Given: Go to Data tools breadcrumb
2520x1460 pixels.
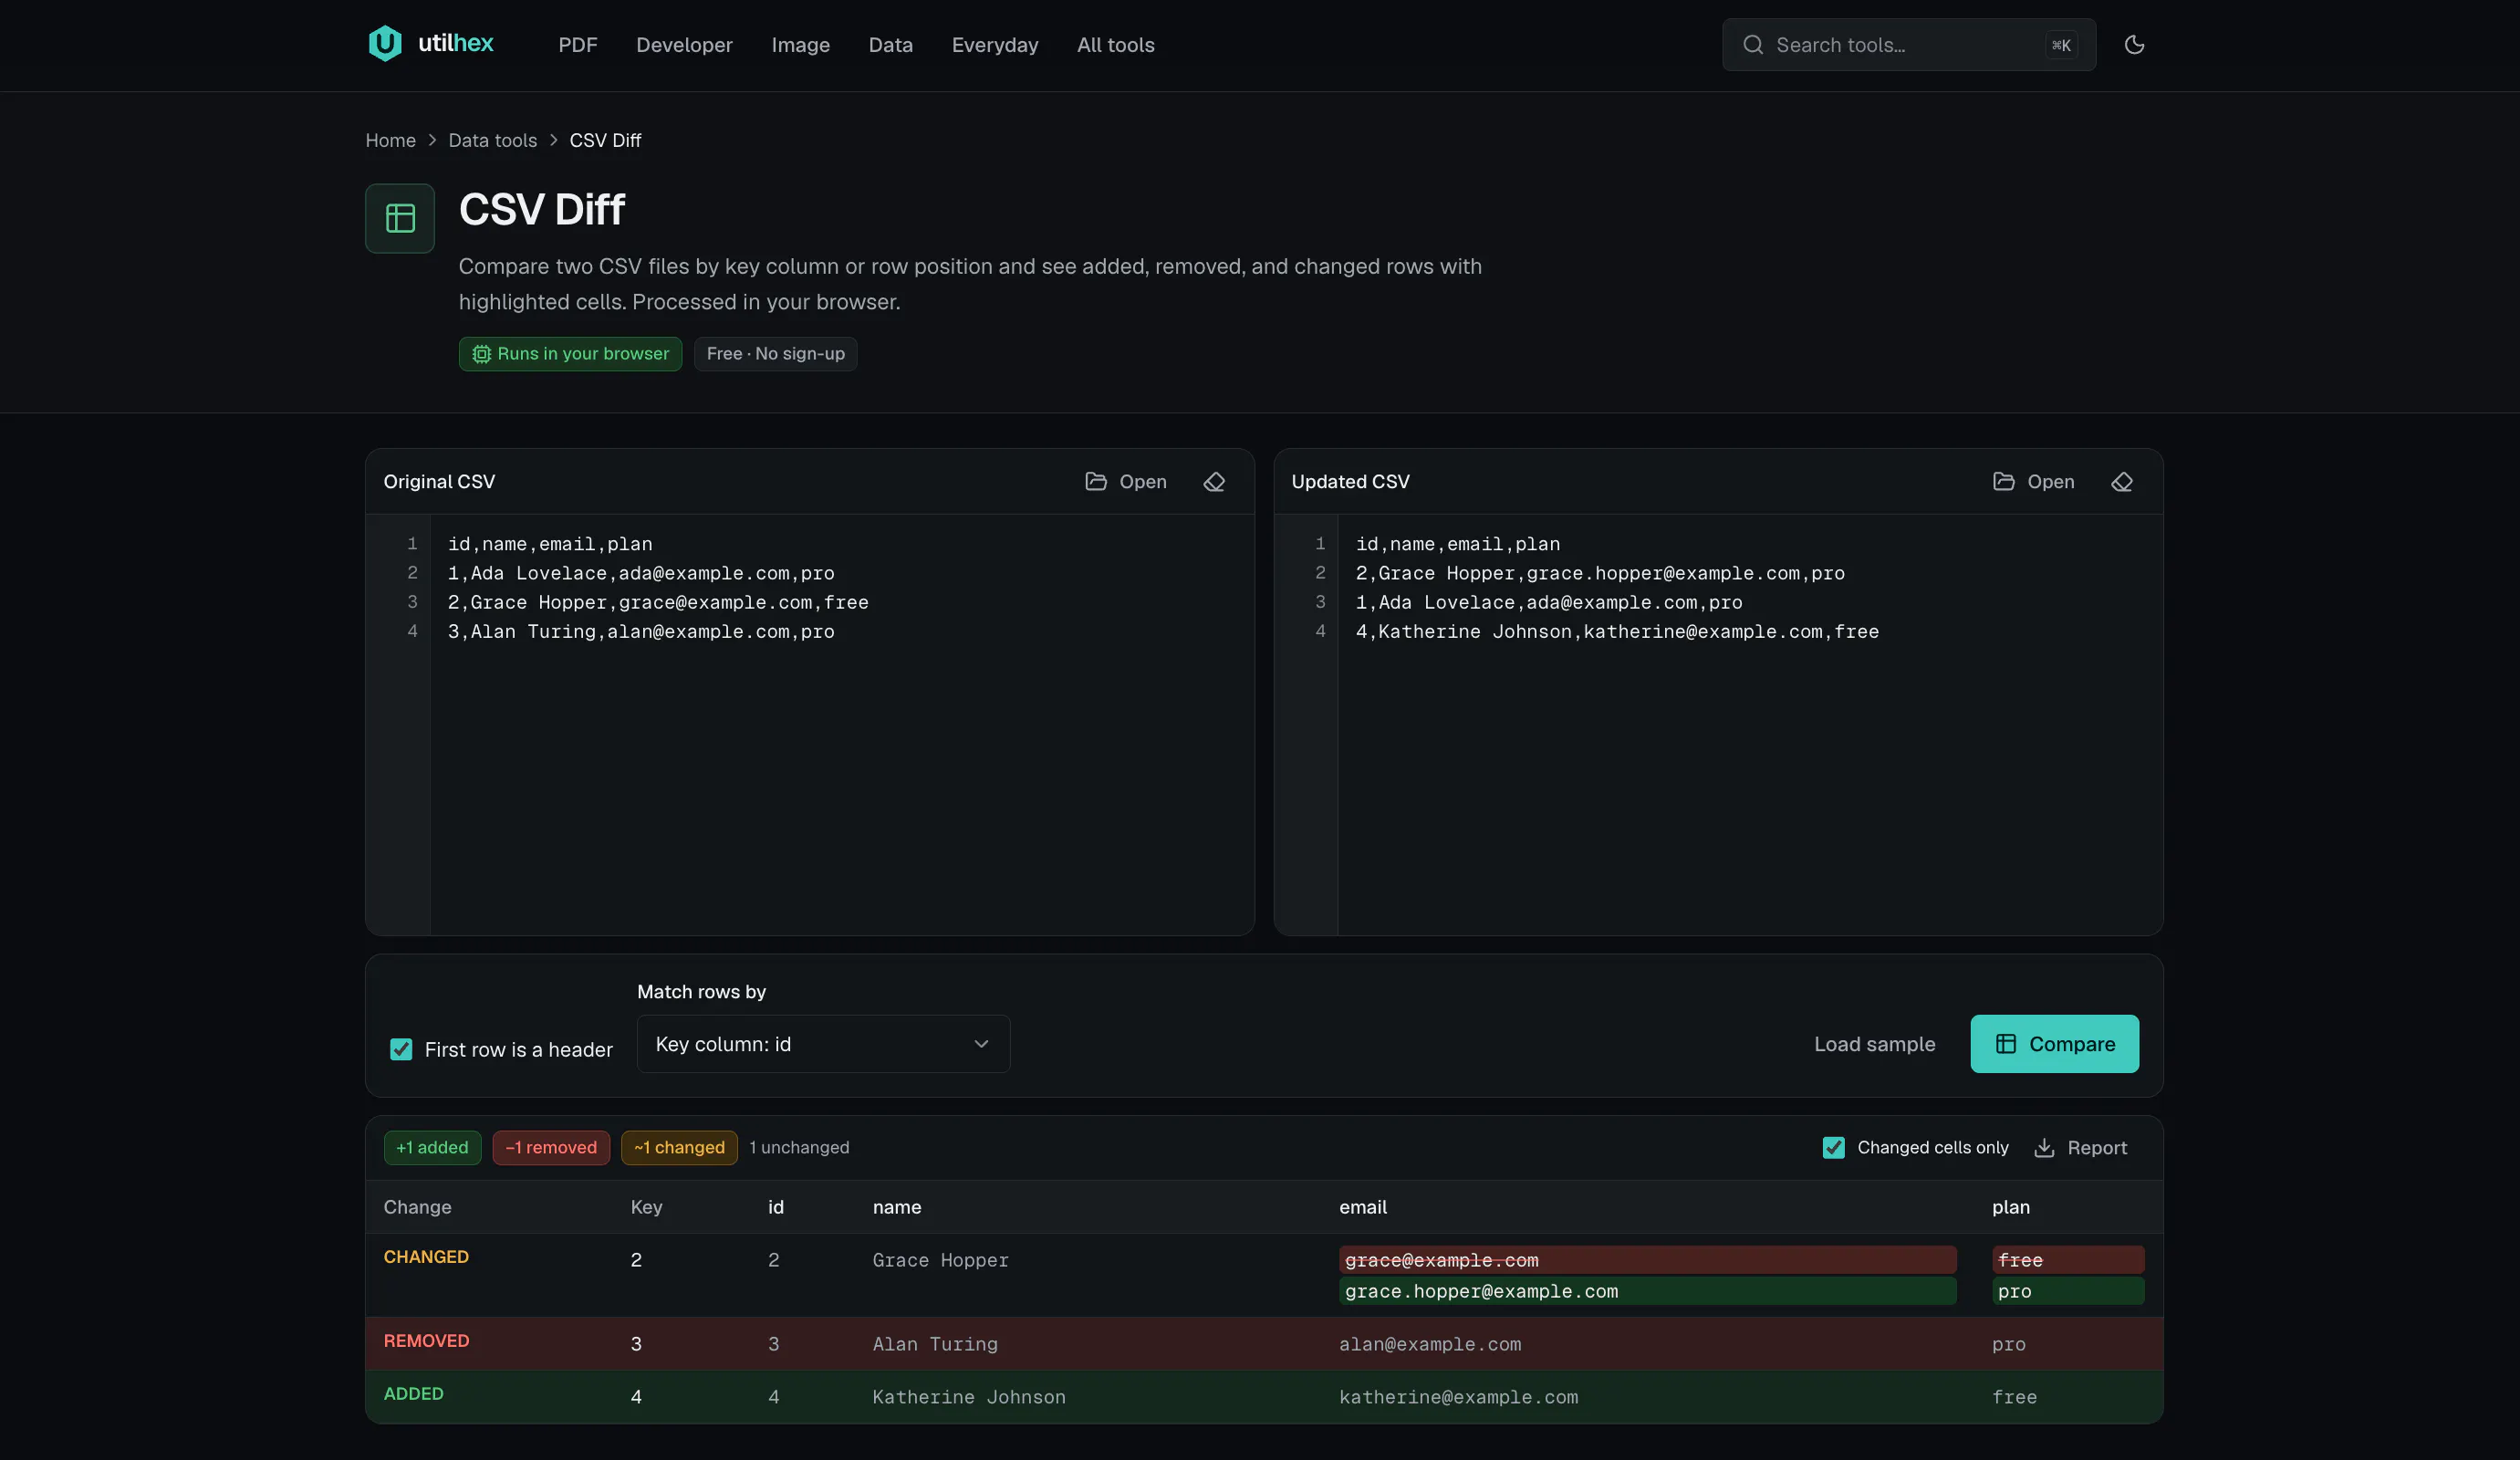Looking at the screenshot, I should [x=492, y=140].
